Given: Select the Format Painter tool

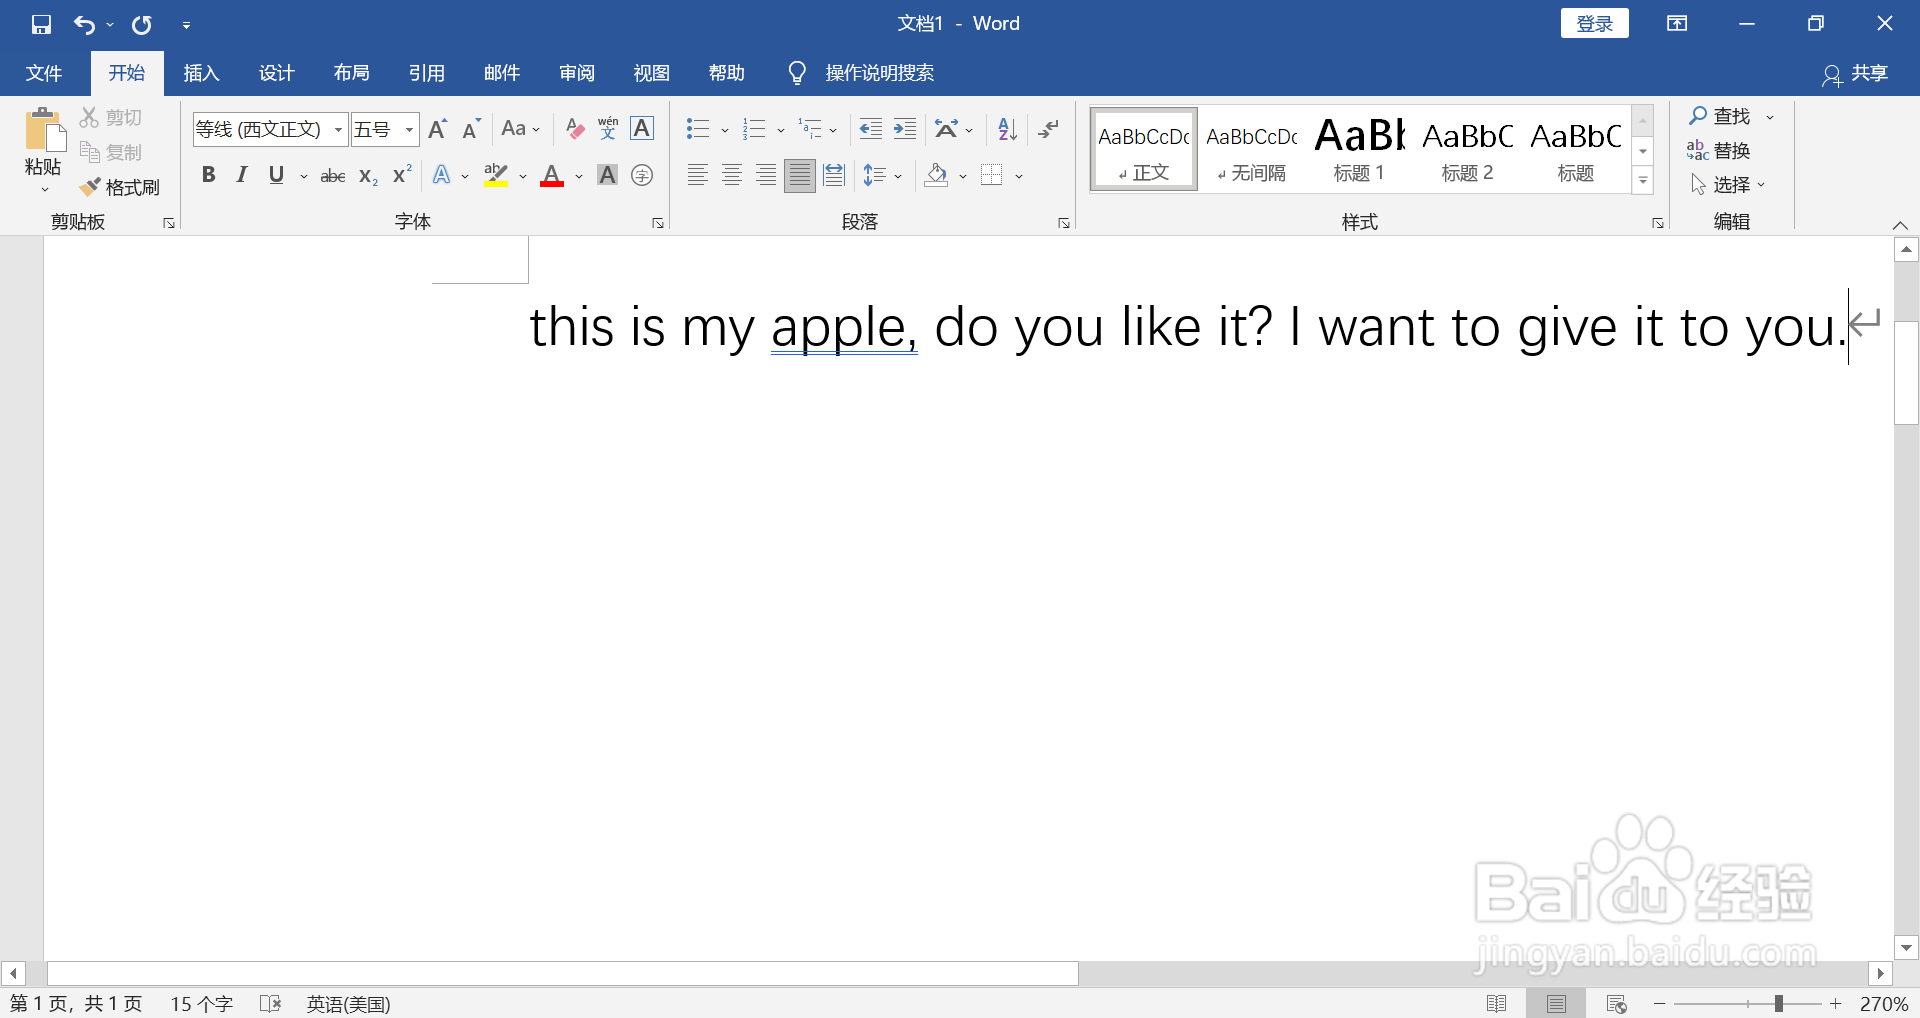Looking at the screenshot, I should (120, 187).
